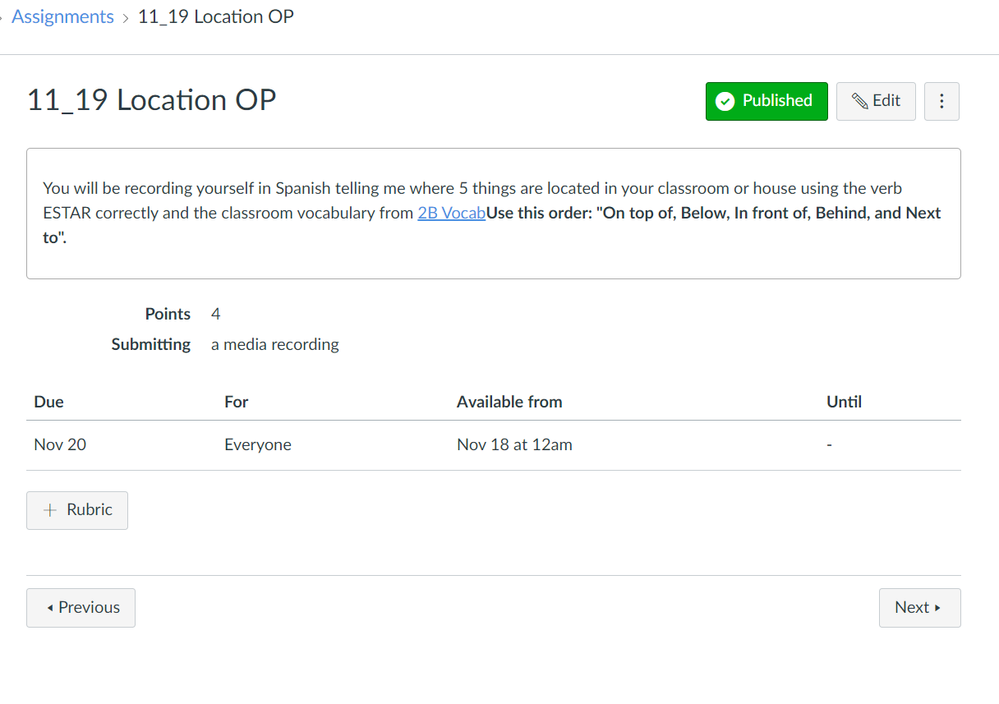Open the three-dot more options menu

[941, 101]
